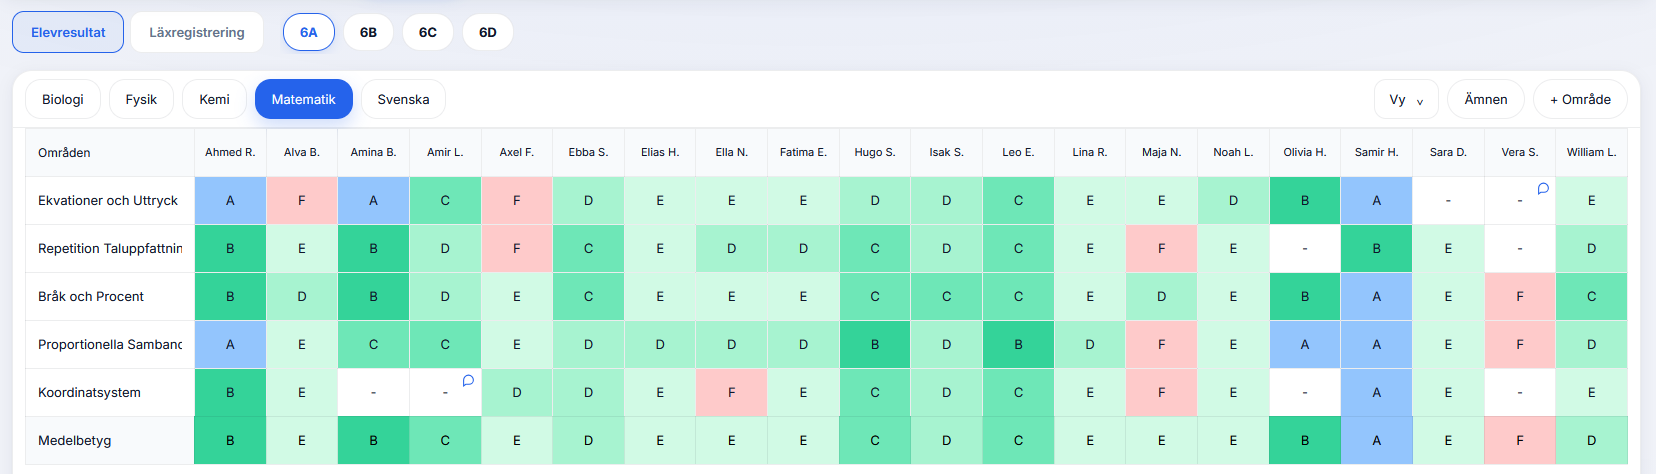
Task: Click Olivia H. grade A in Proportionella row
Action: (x=1305, y=344)
